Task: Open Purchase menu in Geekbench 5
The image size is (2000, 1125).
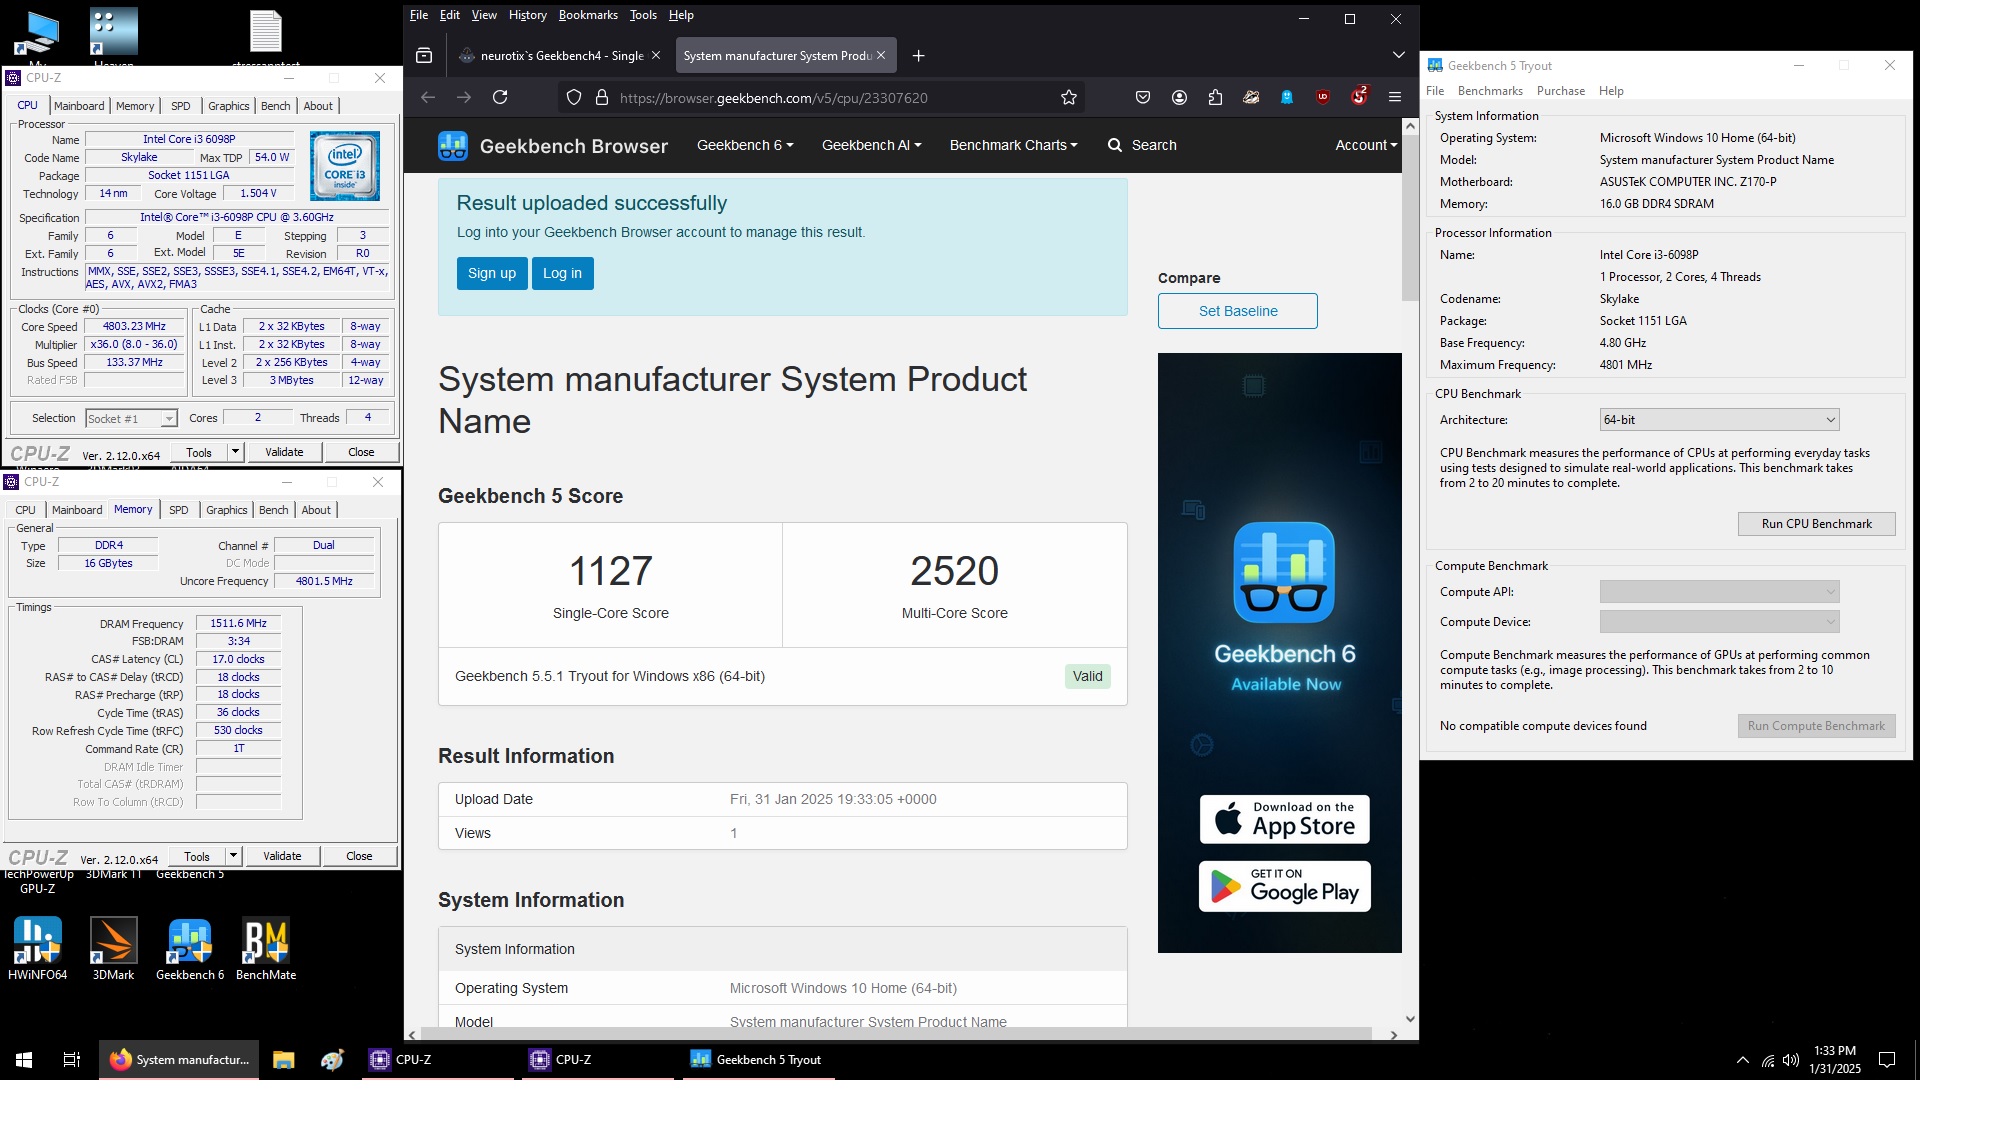Action: tap(1561, 91)
